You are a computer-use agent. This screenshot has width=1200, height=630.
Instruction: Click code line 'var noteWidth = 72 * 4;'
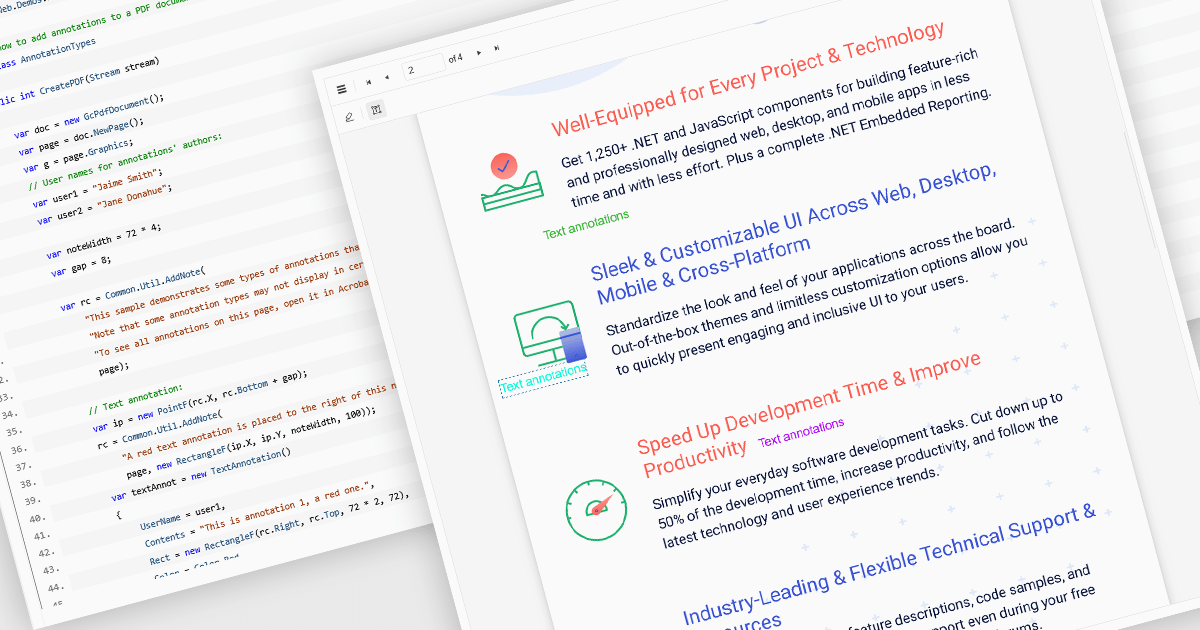103,239
